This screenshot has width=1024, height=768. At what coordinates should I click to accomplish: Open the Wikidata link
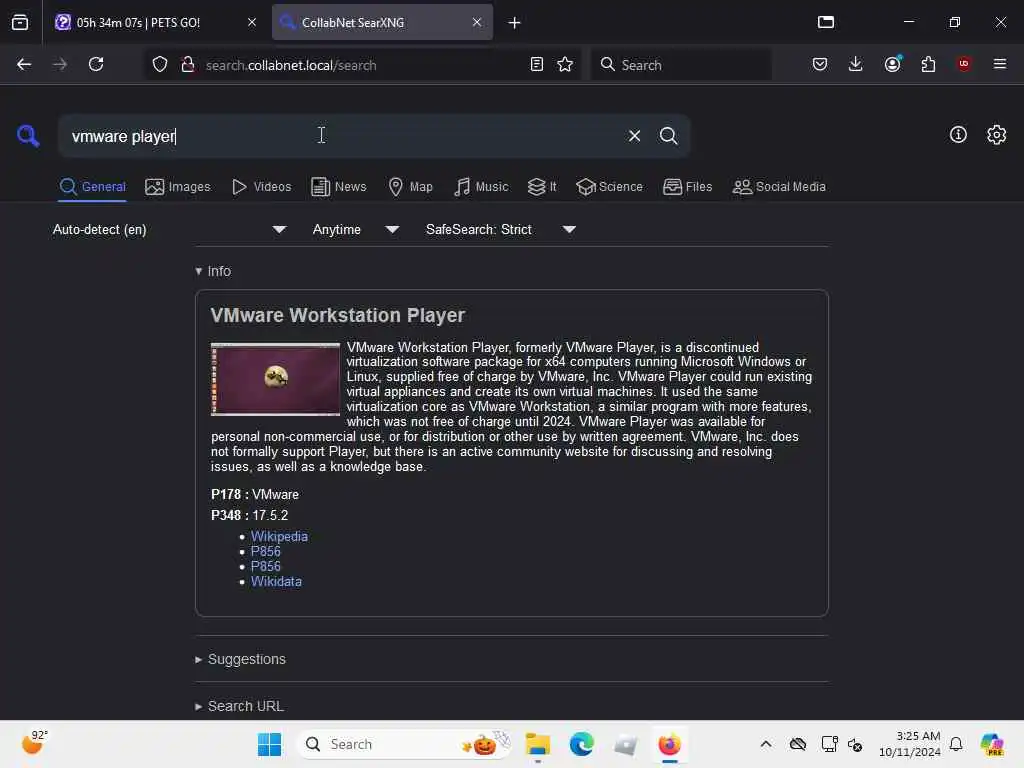[276, 581]
